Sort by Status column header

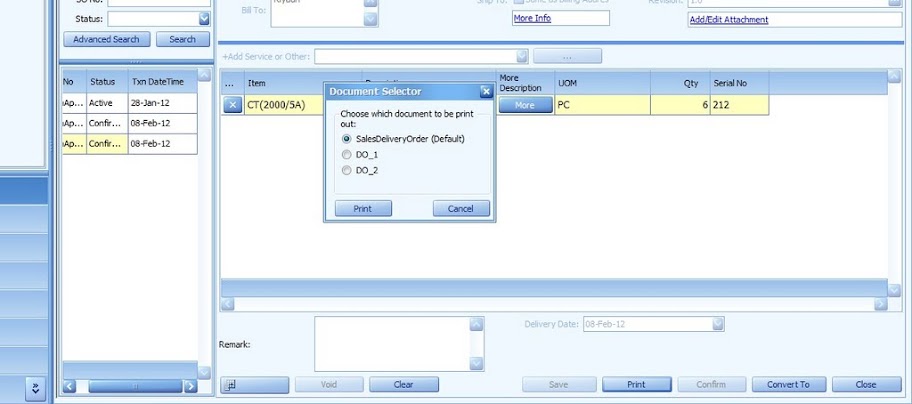click(107, 82)
